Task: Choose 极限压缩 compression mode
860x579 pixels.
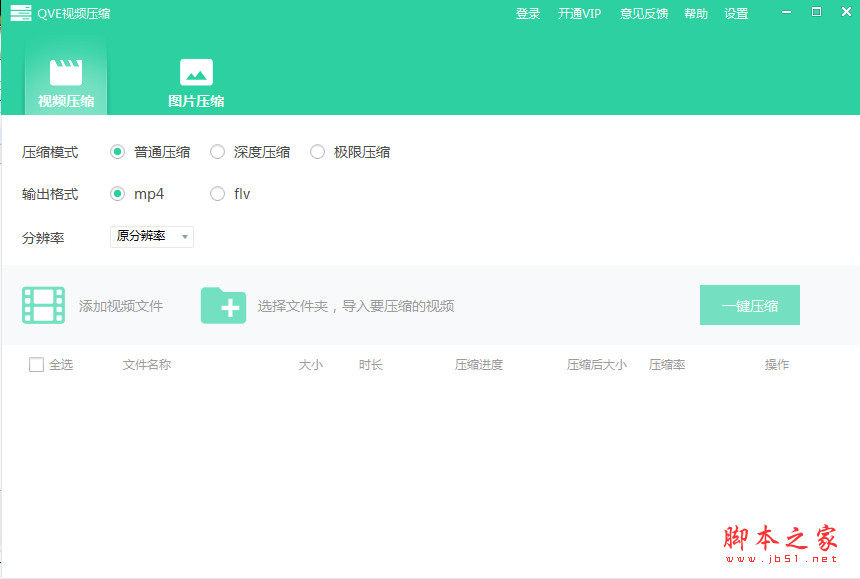Action: tap(318, 152)
